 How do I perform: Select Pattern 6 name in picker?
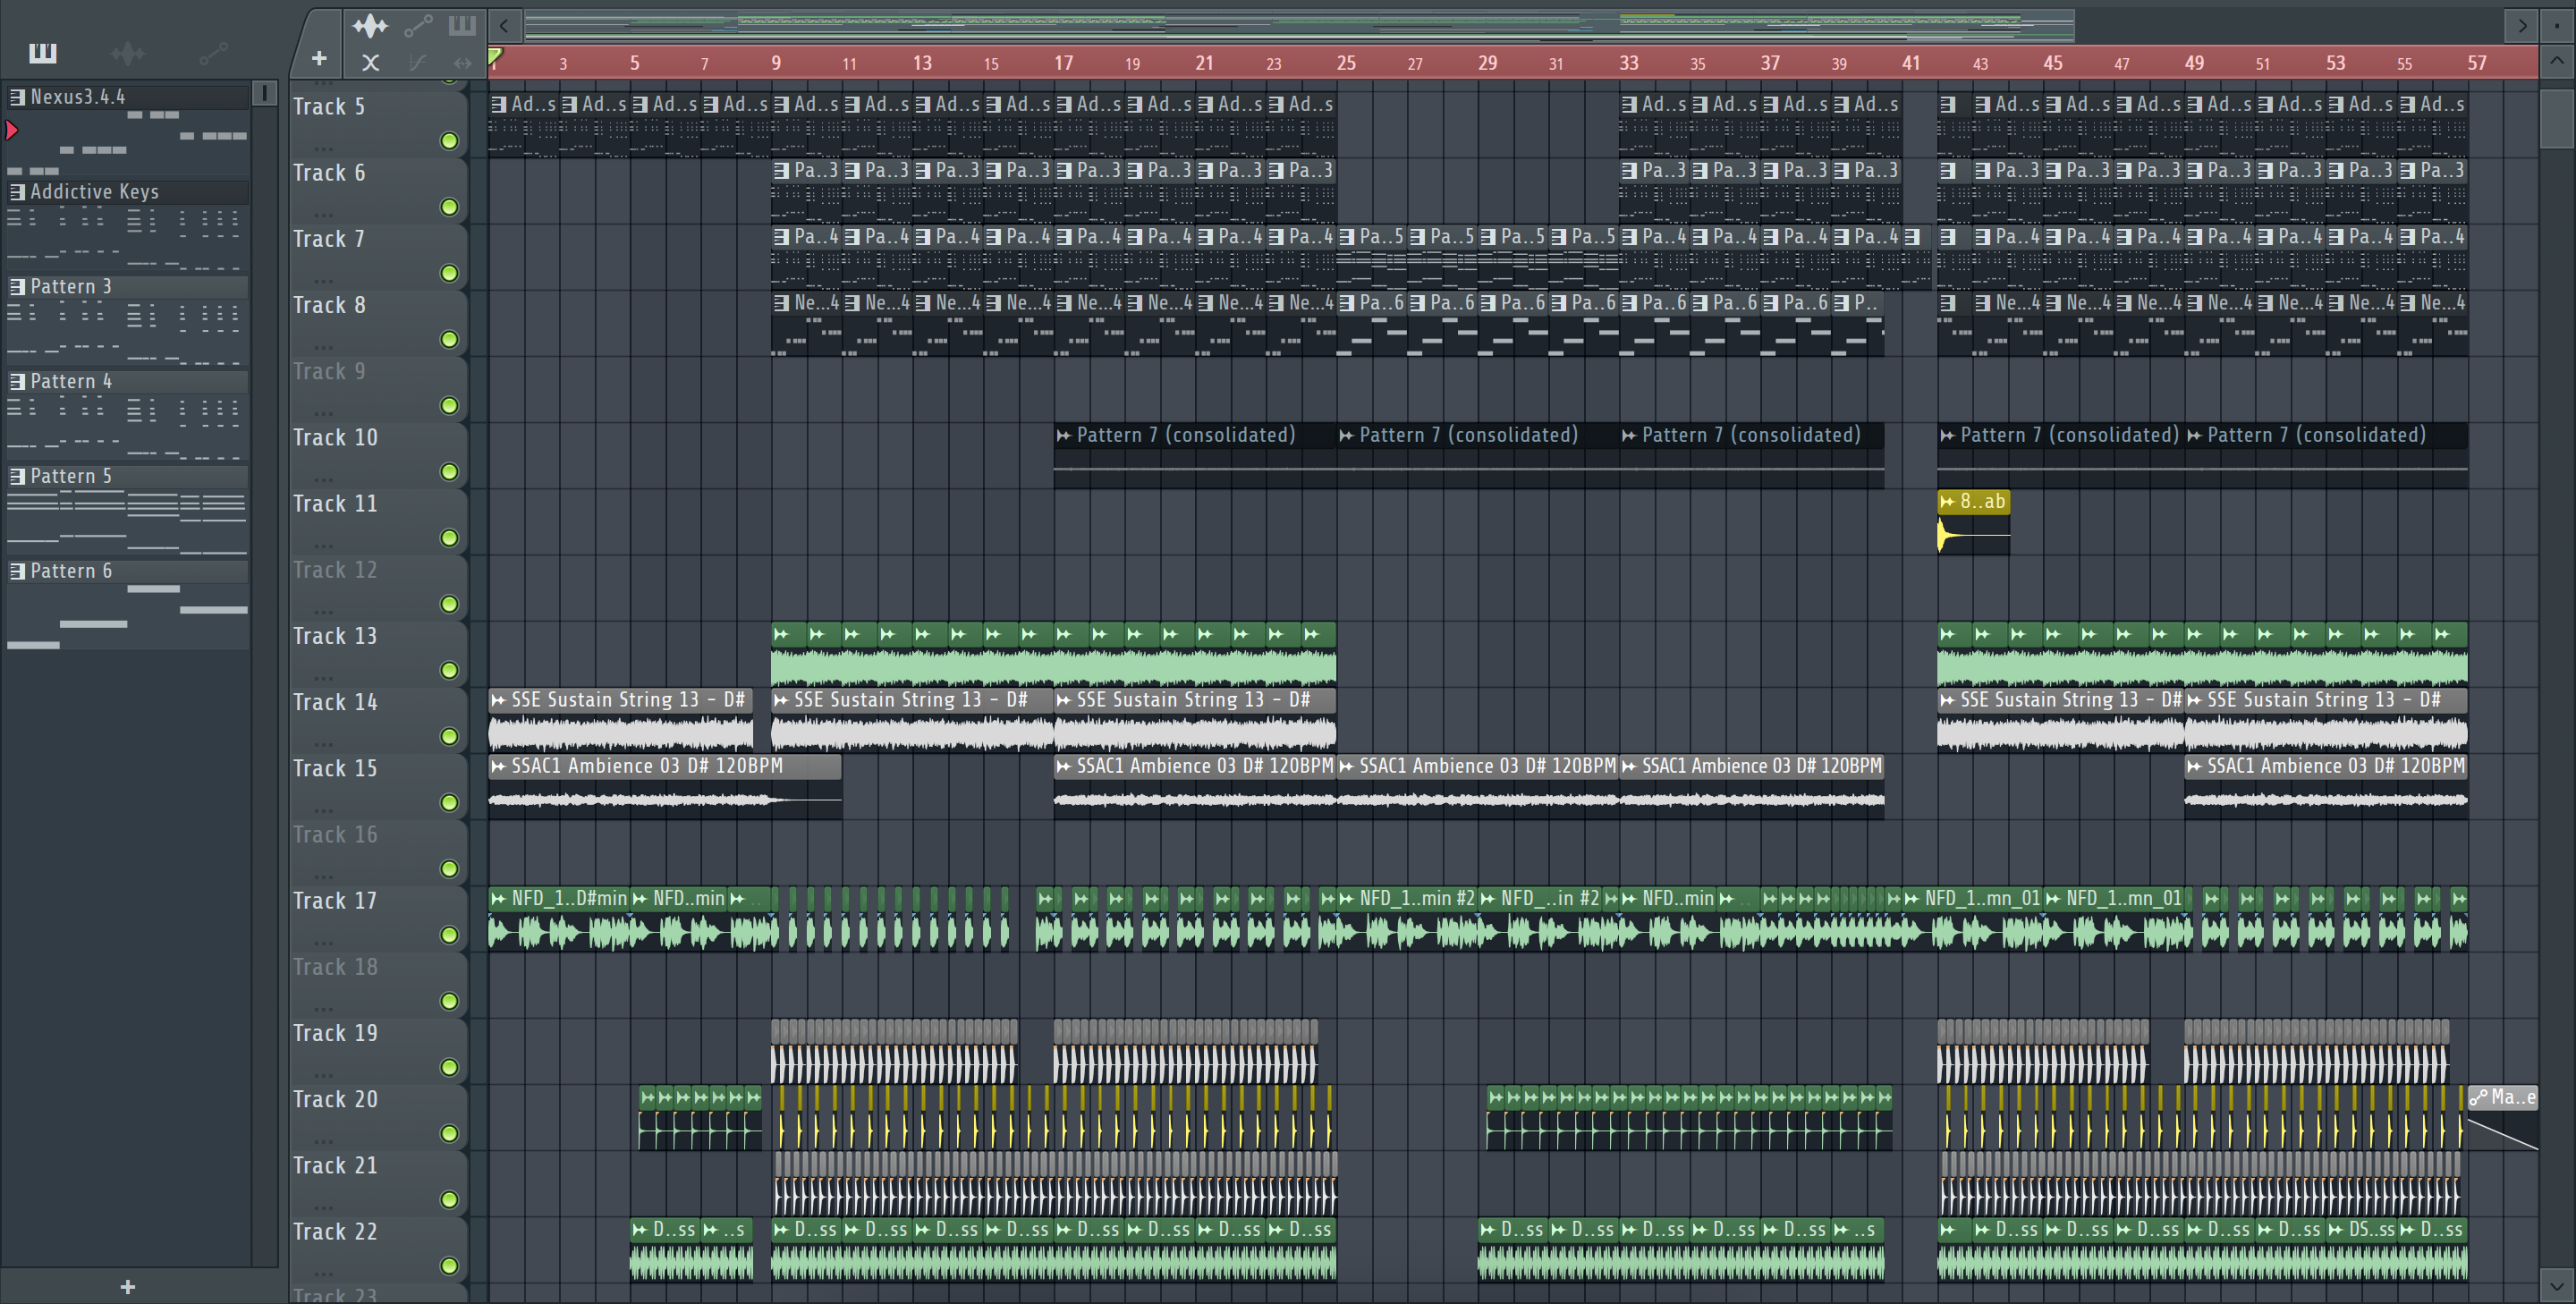tap(71, 571)
